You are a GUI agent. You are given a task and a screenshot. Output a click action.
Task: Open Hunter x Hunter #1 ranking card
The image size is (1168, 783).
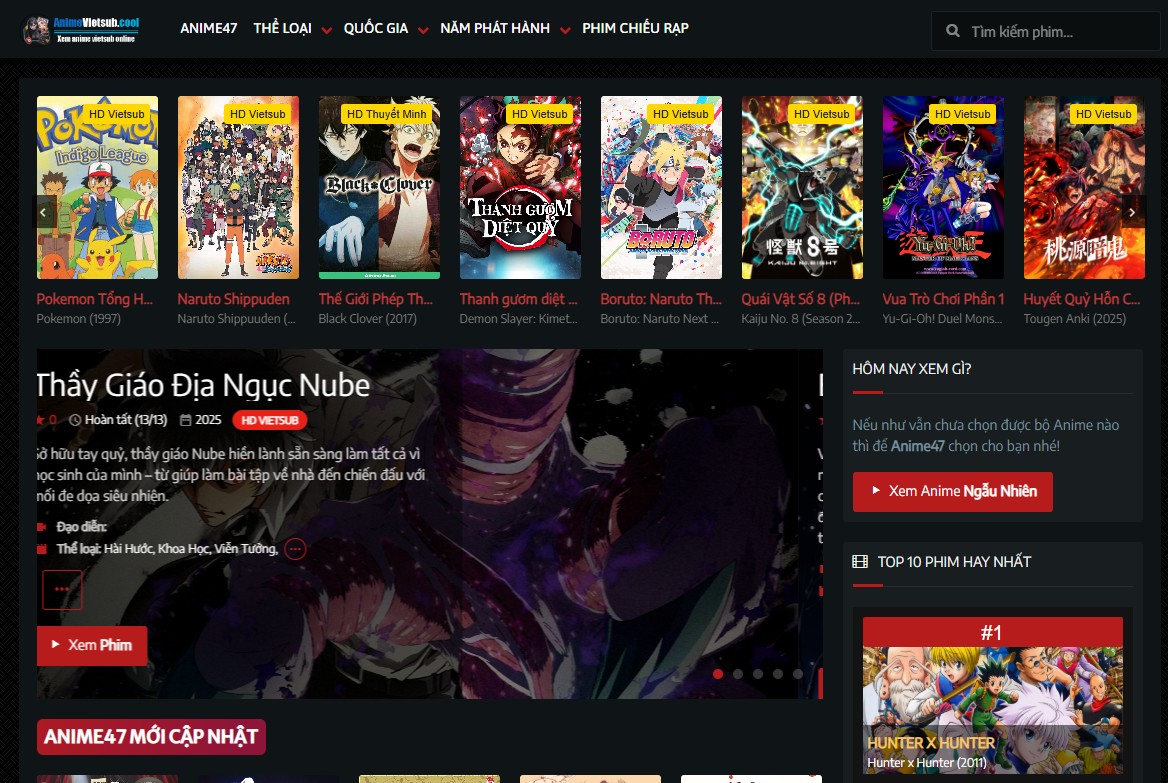[x=992, y=696]
